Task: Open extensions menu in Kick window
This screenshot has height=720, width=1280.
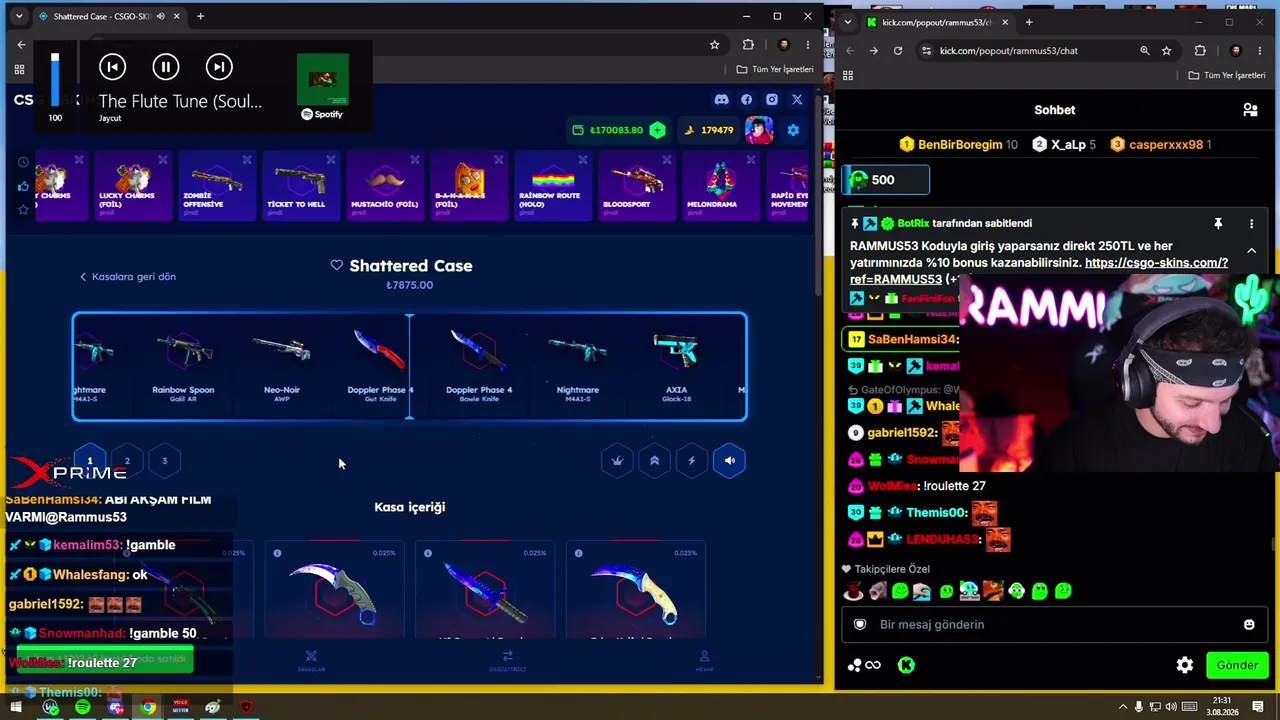Action: (1200, 51)
